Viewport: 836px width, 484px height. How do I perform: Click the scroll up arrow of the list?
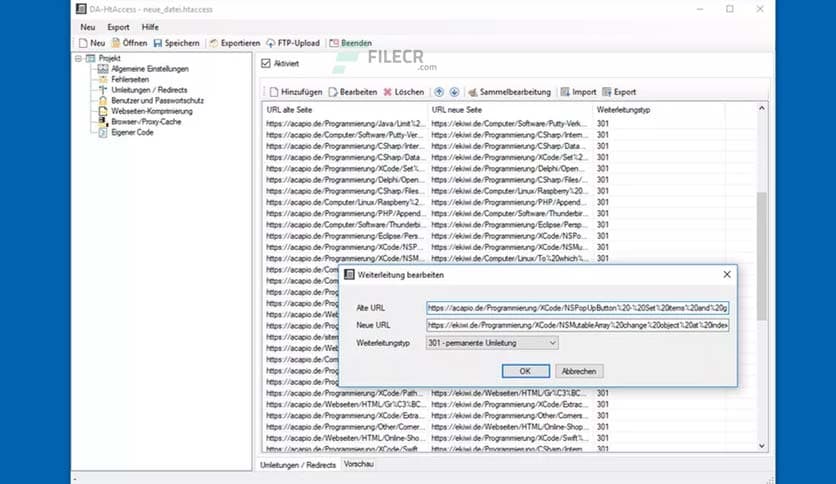point(762,108)
